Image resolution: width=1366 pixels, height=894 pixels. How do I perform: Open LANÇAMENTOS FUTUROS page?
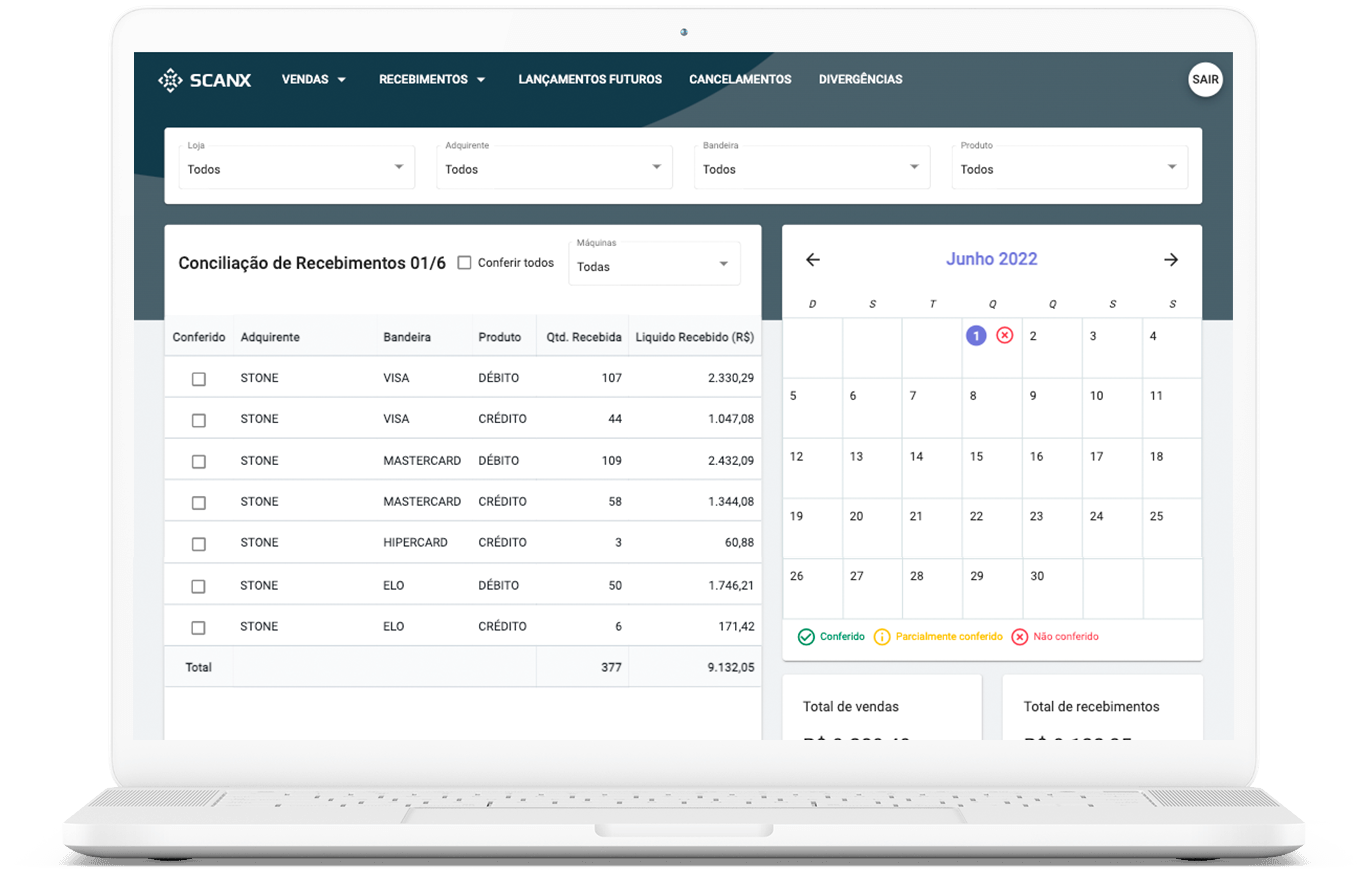(x=590, y=80)
